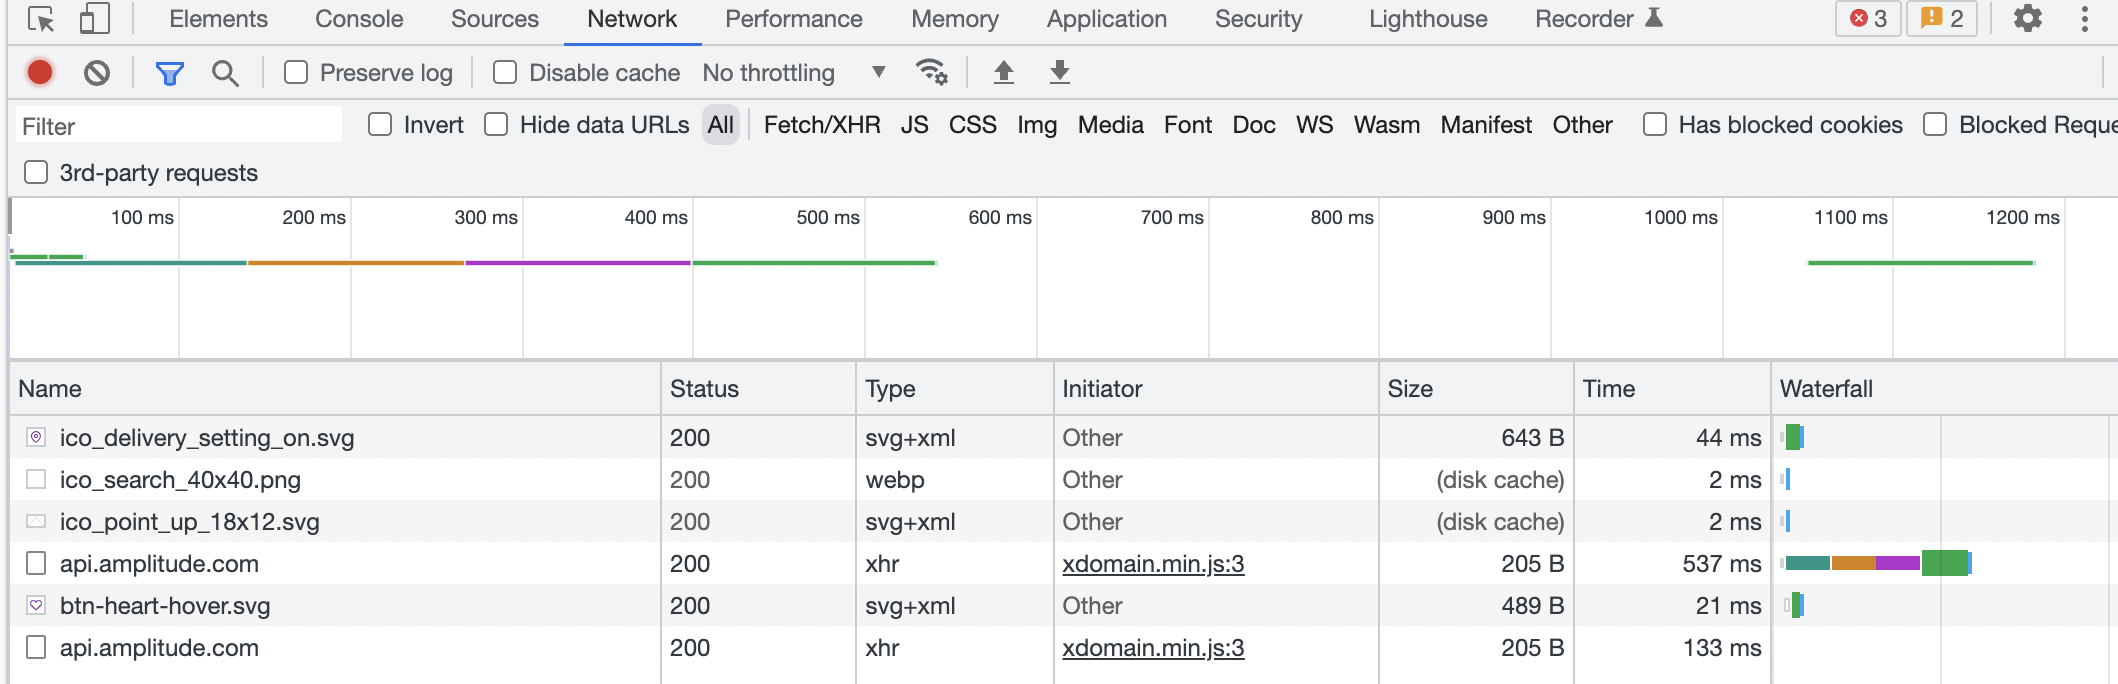Open DevTools settings gear
The width and height of the screenshot is (2118, 684).
pos(2027,19)
